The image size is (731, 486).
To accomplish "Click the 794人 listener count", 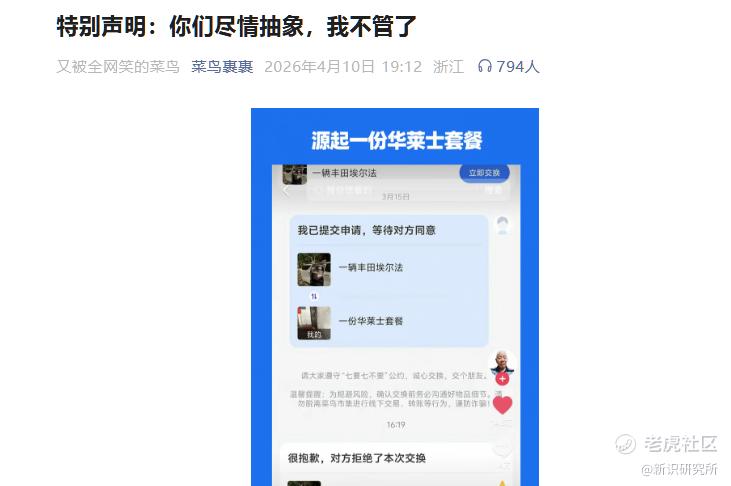I will (517, 67).
